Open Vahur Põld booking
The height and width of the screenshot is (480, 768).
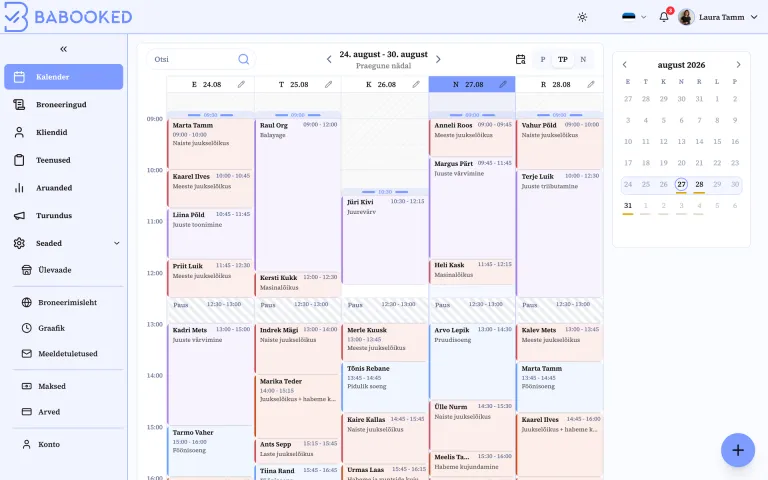[x=559, y=144]
